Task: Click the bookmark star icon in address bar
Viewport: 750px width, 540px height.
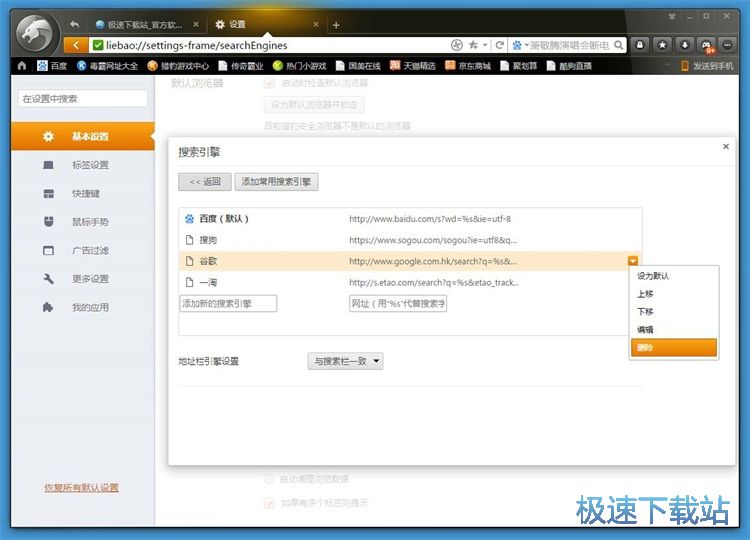Action: [x=473, y=45]
